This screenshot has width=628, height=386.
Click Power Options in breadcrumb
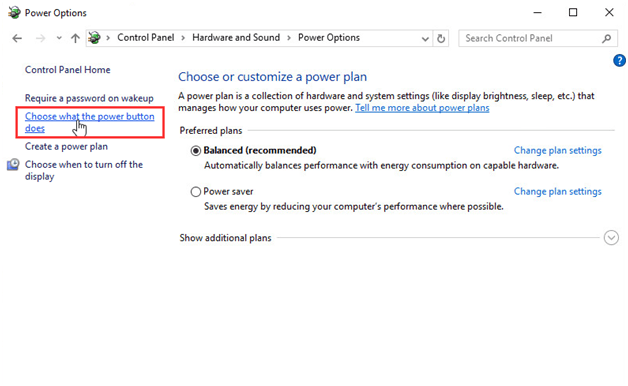pos(329,38)
